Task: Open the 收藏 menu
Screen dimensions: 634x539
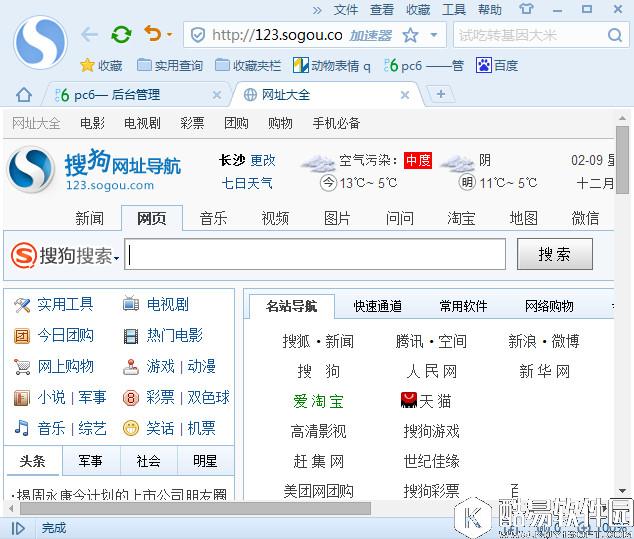Action: pos(418,9)
